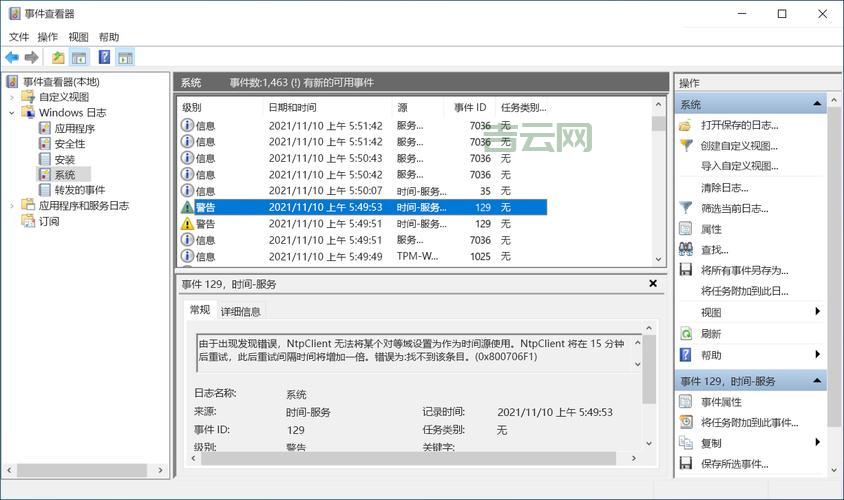Toggle the Show/Hide action pane icon
Screen dimensions: 844x500
tap(125, 57)
